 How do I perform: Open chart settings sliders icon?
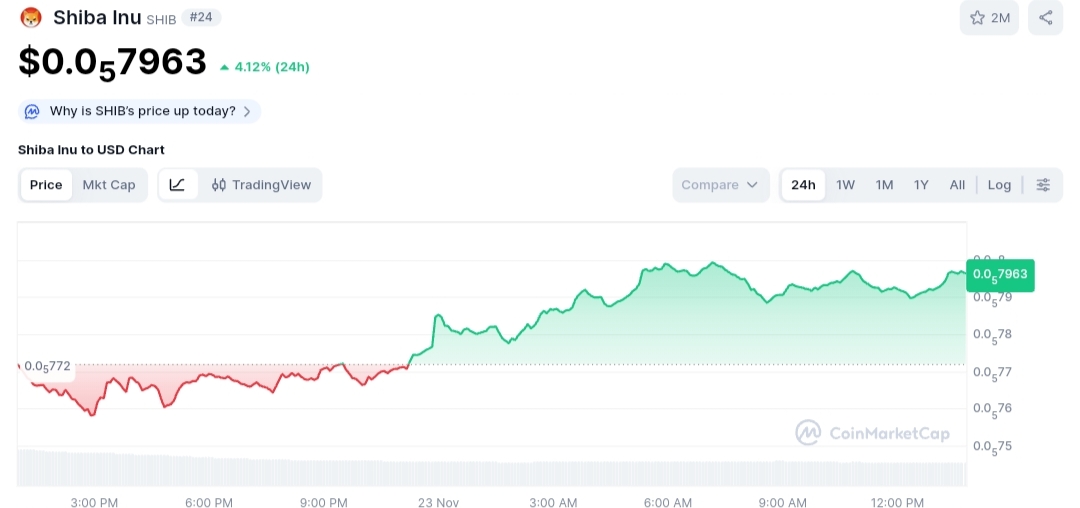(1043, 184)
